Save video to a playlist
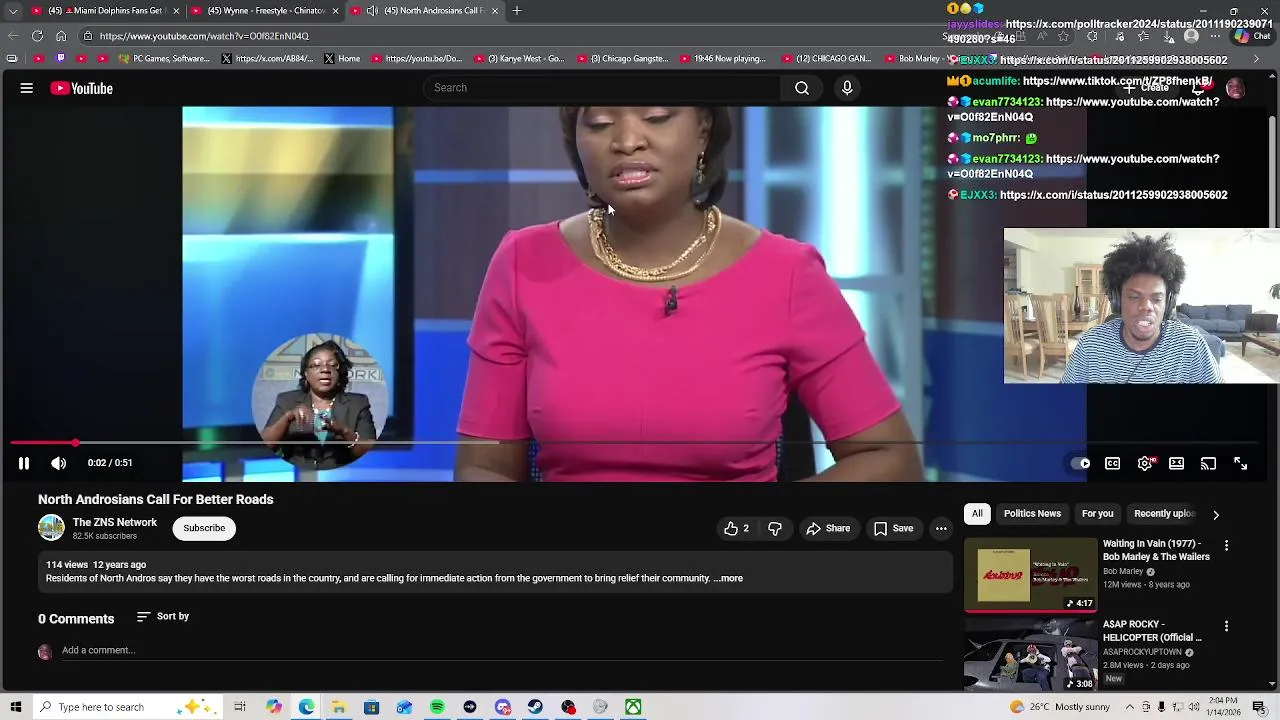The image size is (1280, 720). pos(893,528)
